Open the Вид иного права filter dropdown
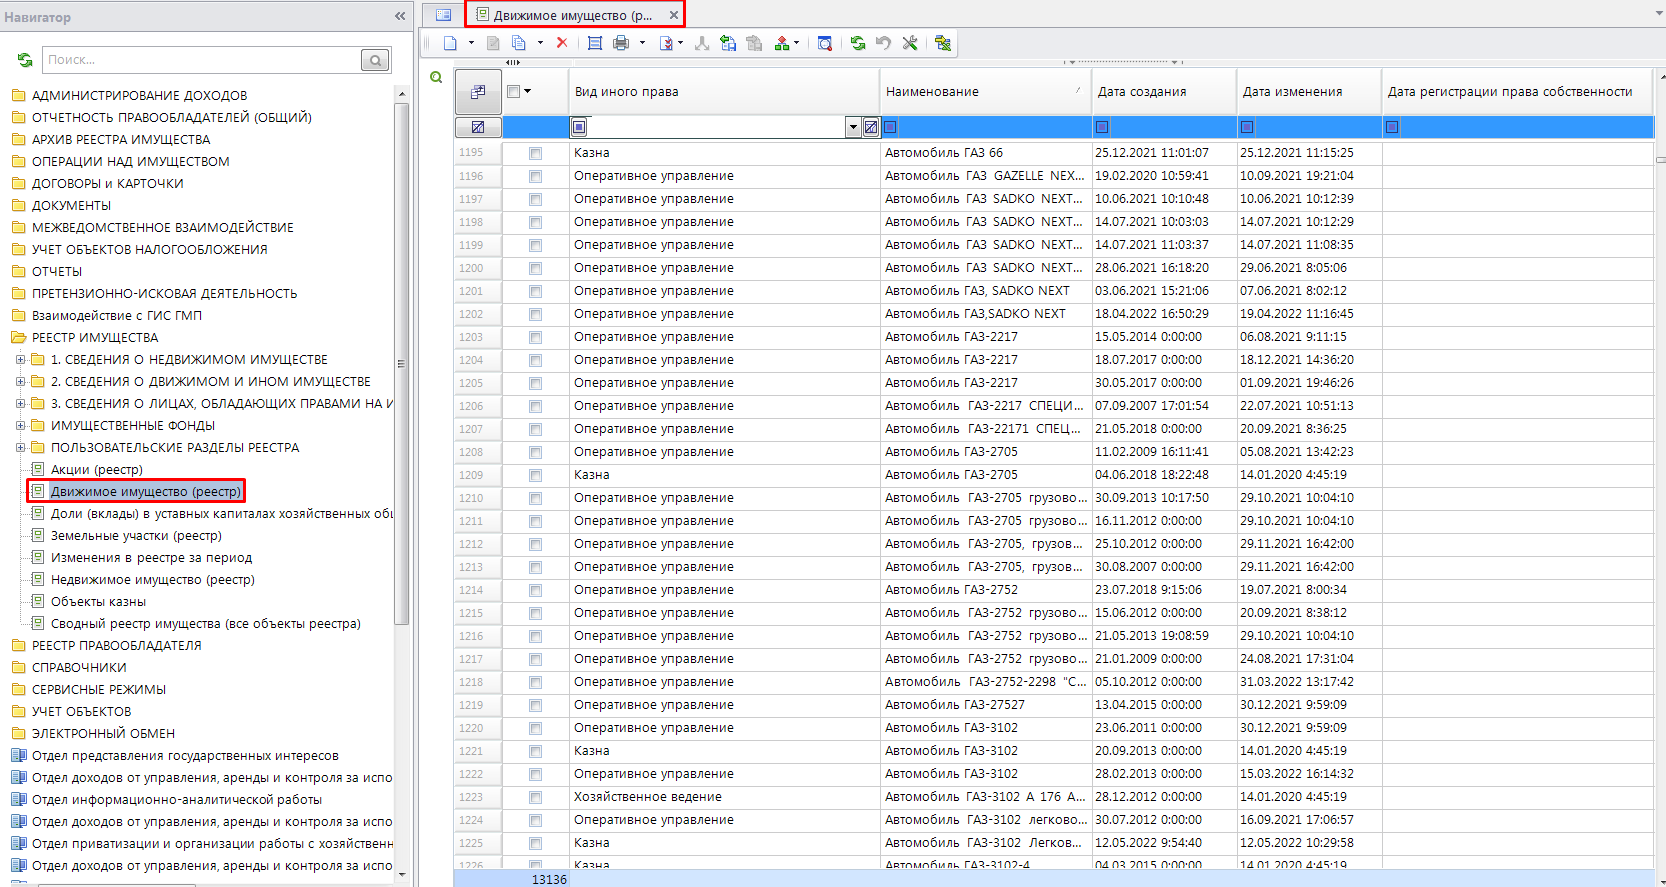Image resolution: width=1666 pixels, height=887 pixels. 853,127
